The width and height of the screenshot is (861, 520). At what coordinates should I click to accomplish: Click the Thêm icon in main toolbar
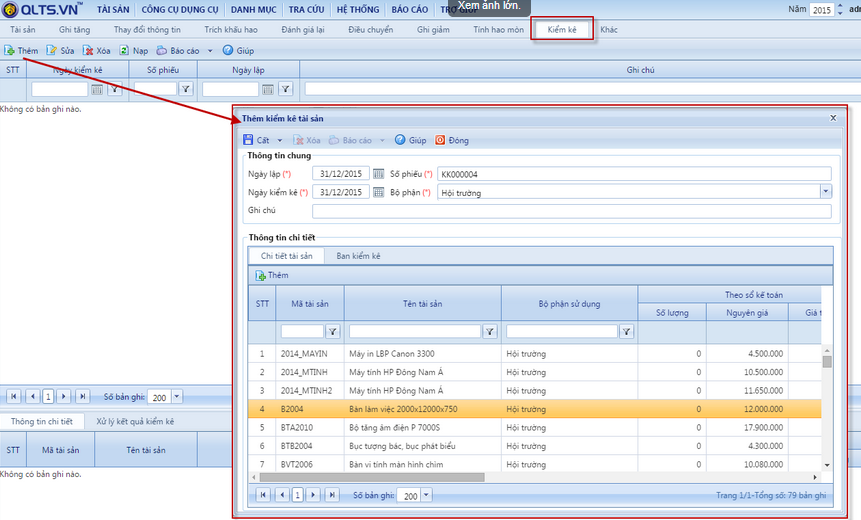click(9, 51)
